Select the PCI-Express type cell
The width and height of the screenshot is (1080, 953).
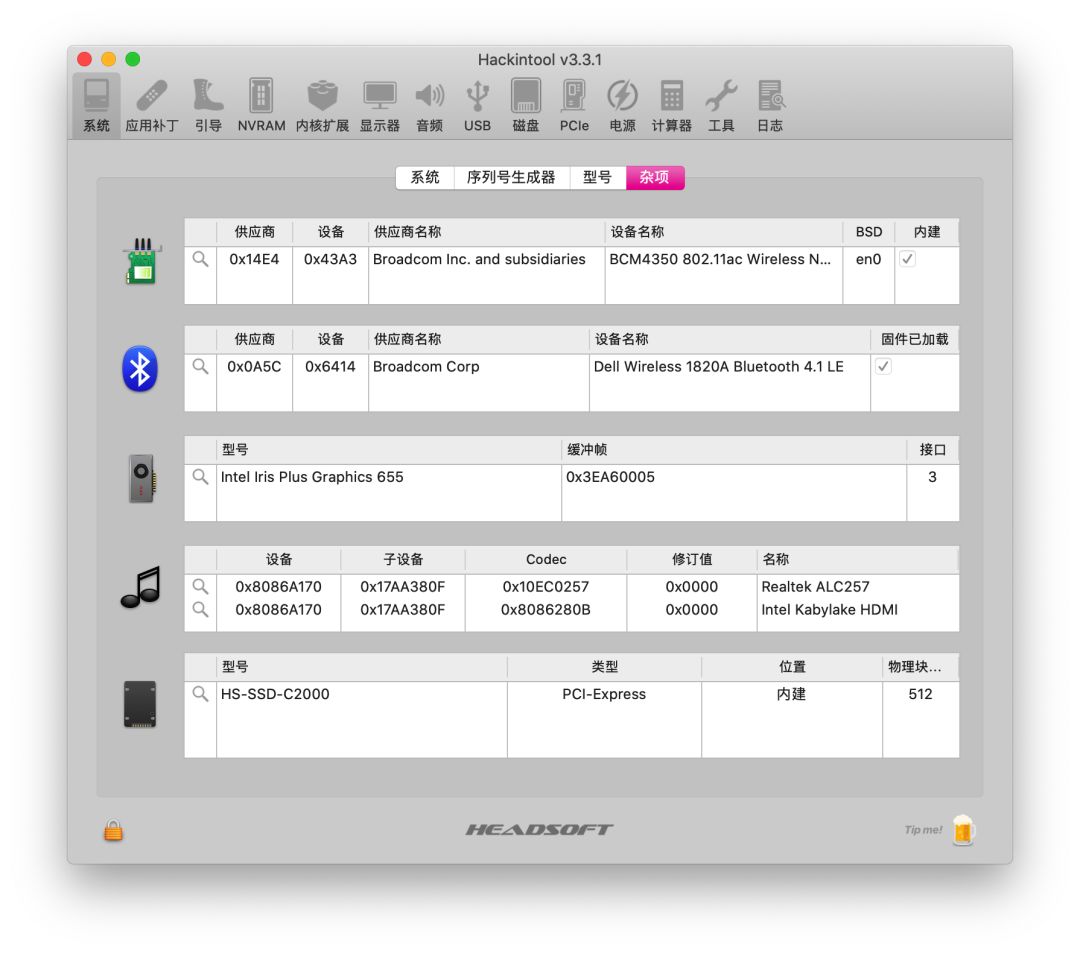604,694
